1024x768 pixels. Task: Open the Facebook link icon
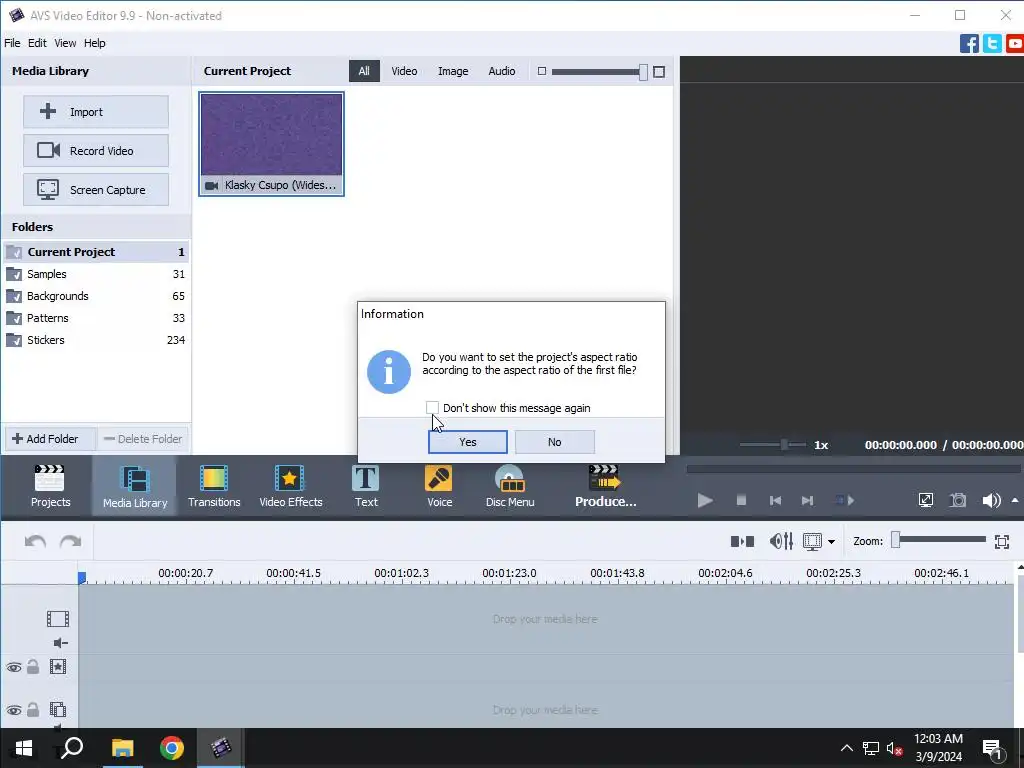pyautogui.click(x=969, y=44)
